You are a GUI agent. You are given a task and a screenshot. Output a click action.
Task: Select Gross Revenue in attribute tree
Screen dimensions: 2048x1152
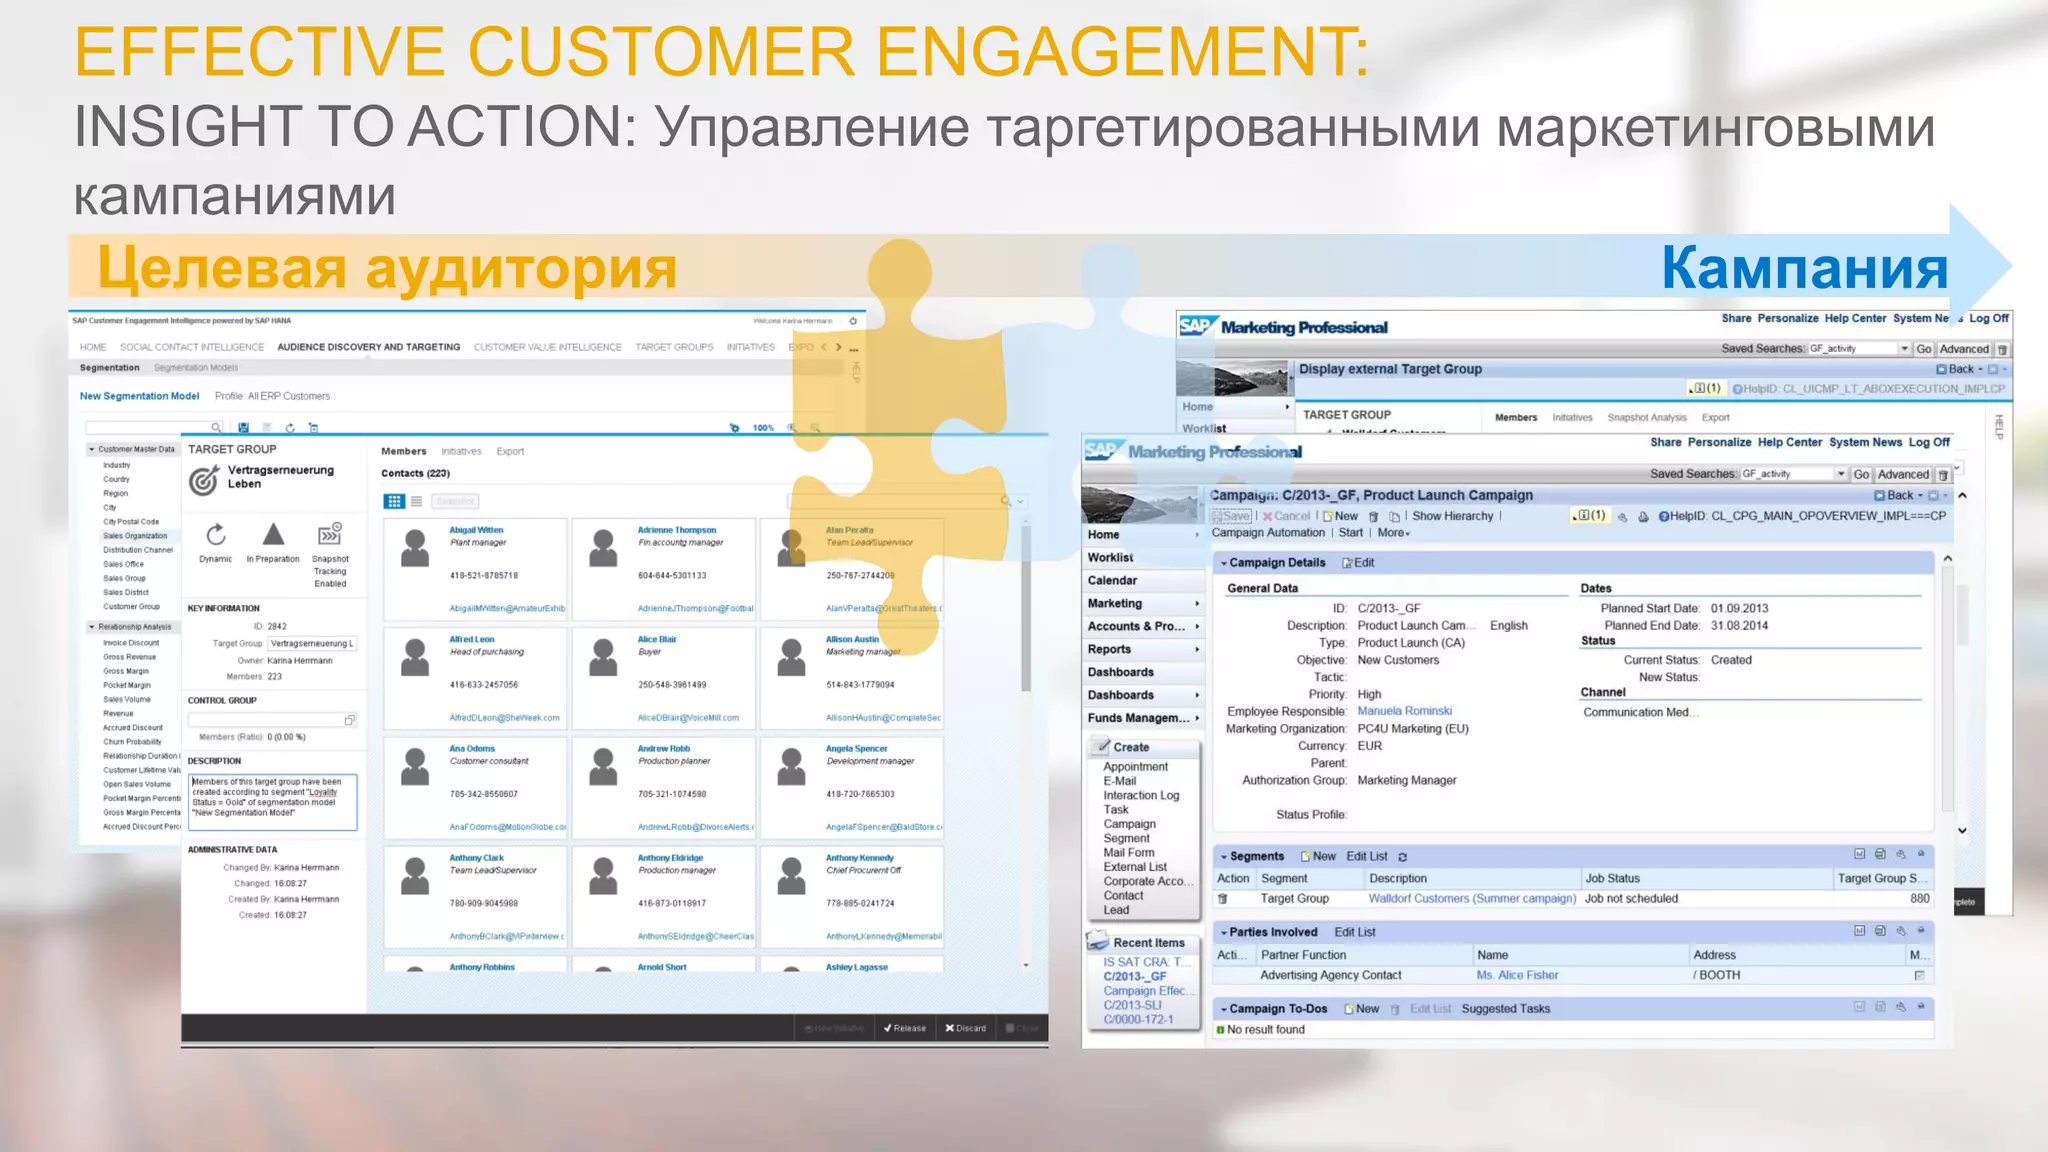[x=130, y=657]
